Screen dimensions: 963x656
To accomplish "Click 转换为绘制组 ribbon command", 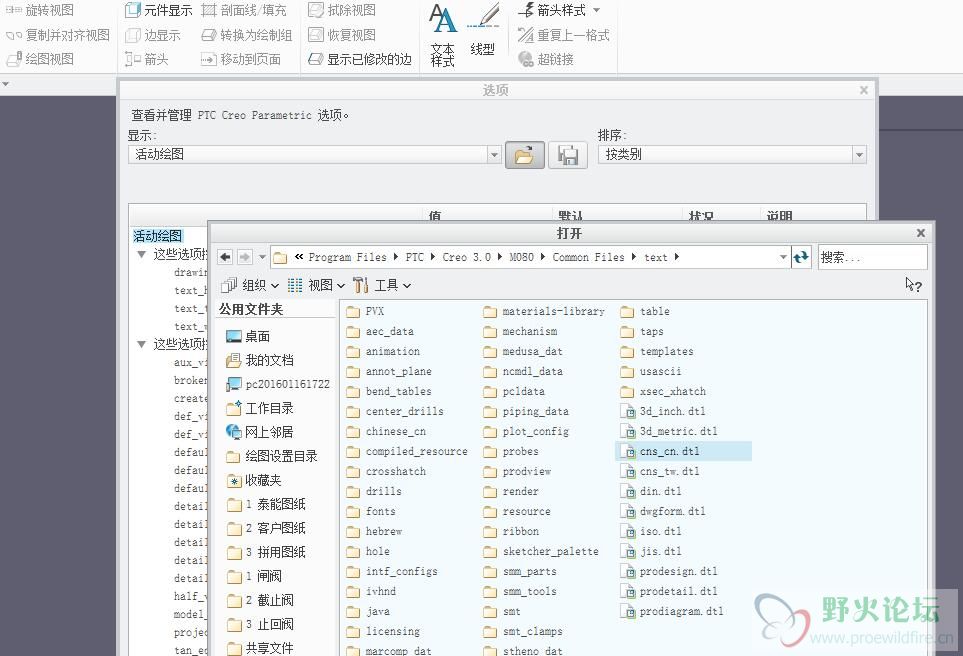I will click(247, 35).
